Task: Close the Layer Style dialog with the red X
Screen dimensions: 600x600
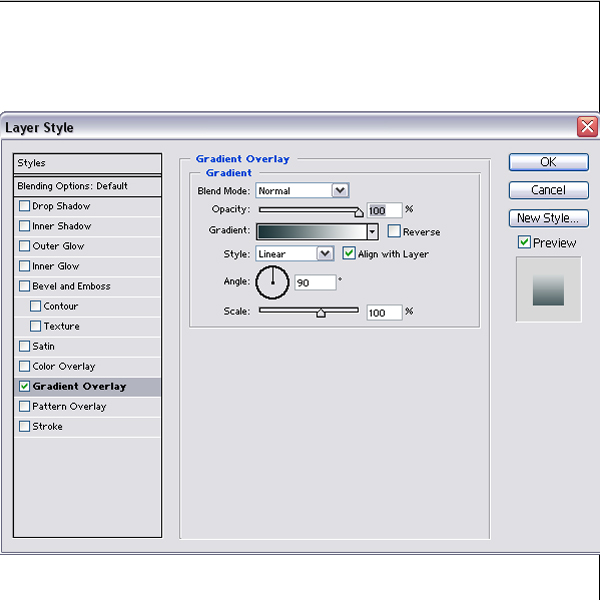Action: 587,127
